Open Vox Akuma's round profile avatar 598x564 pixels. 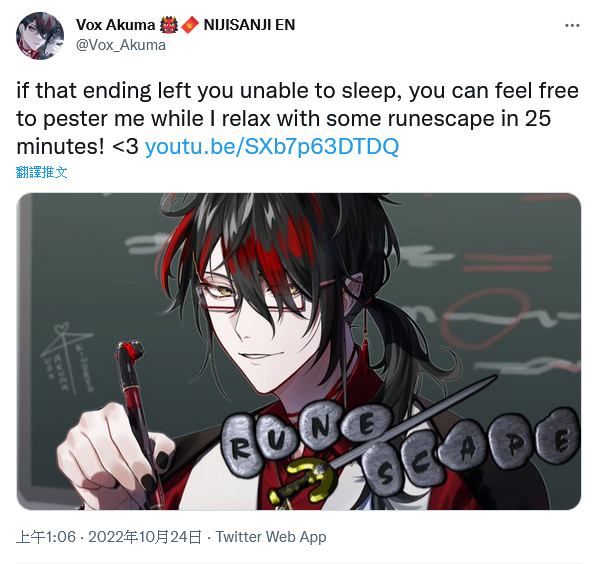40,36
